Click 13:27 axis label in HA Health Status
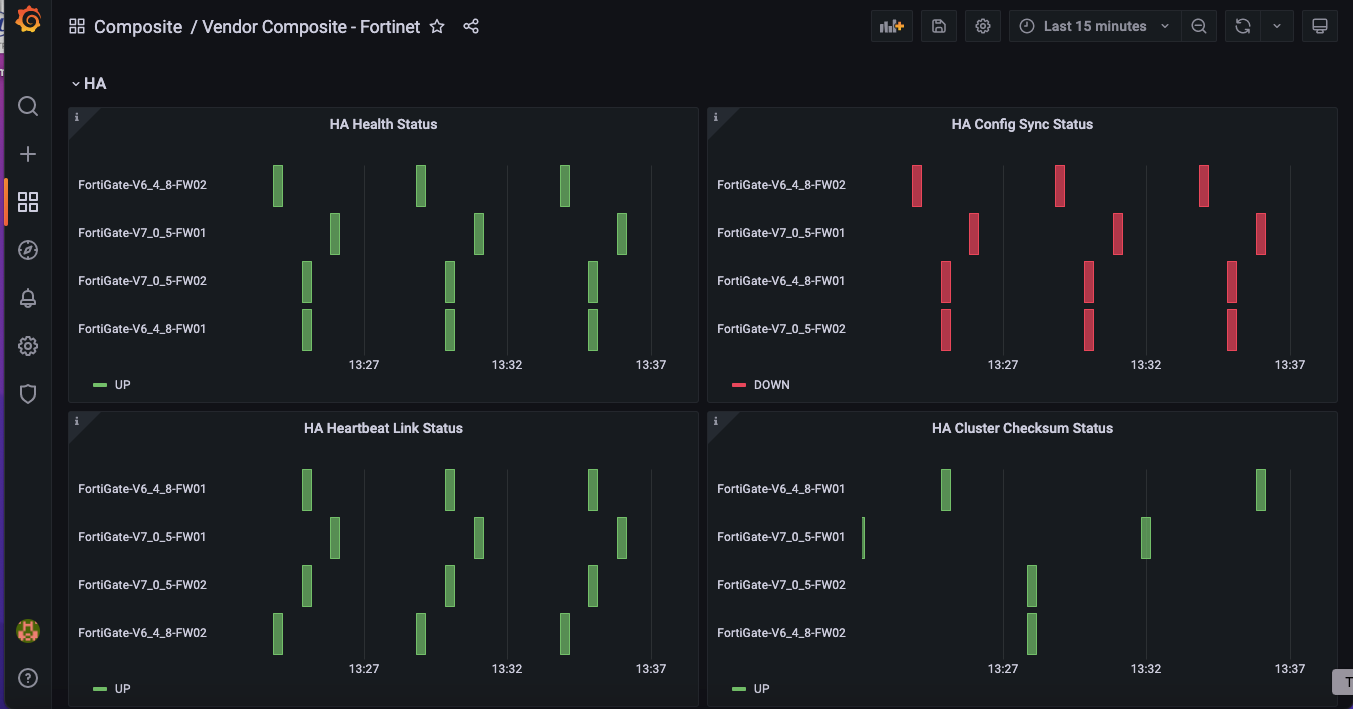Image resolution: width=1353 pixels, height=709 pixels. point(364,365)
